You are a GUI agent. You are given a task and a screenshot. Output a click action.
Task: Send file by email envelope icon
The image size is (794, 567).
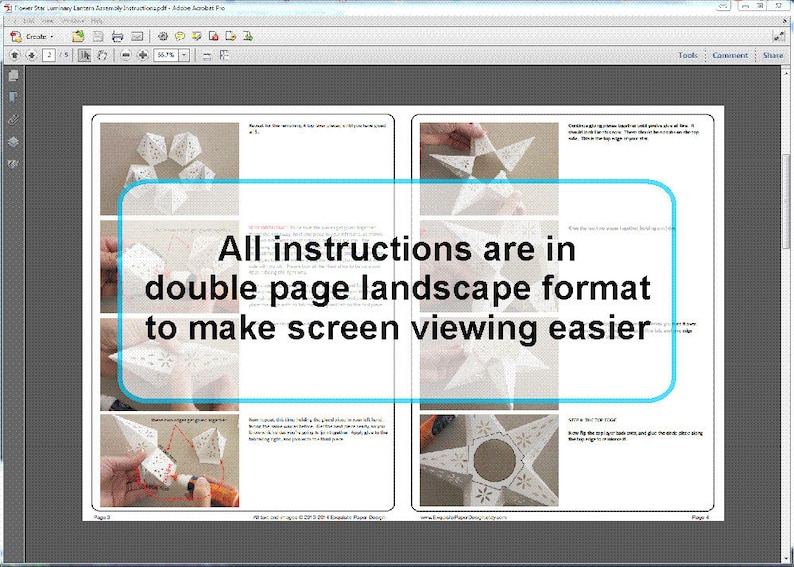click(x=137, y=36)
